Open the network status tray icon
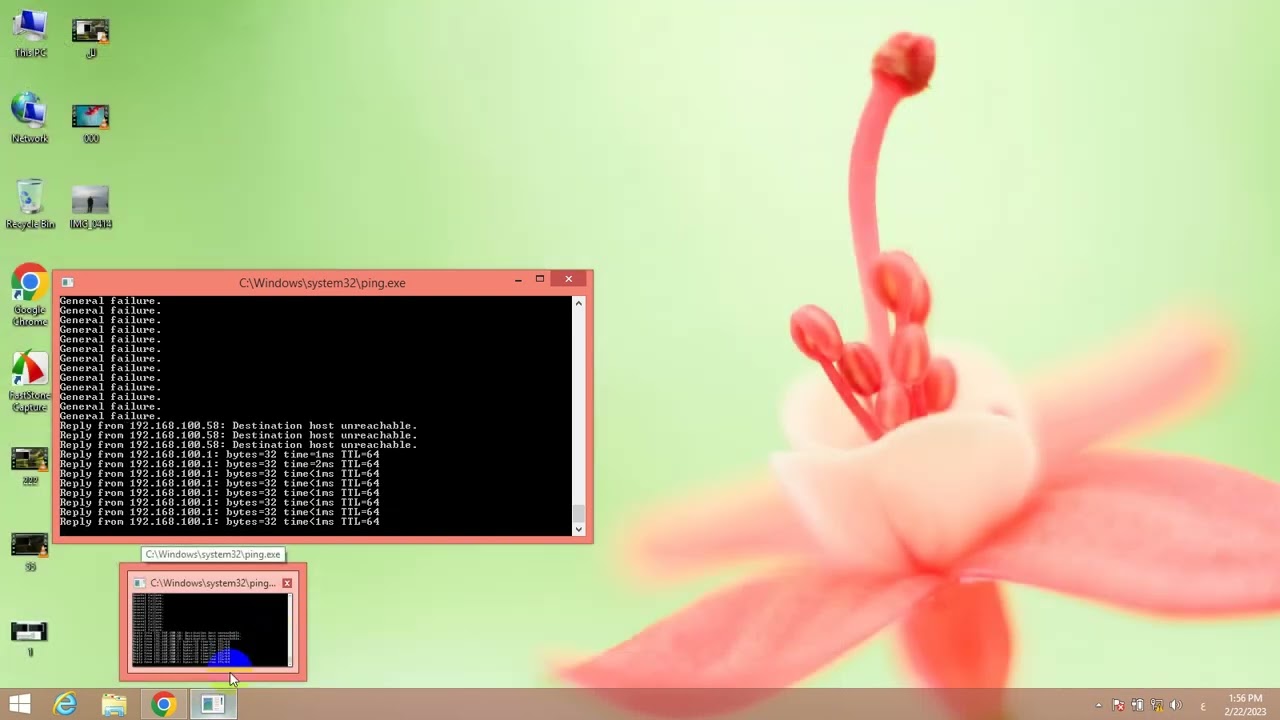 1156,705
